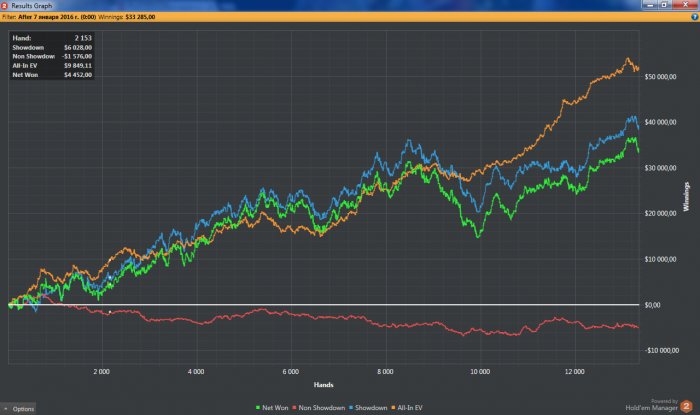The image size is (700, 415).
Task: Click the 4 000 hands axis label
Action: [196, 372]
